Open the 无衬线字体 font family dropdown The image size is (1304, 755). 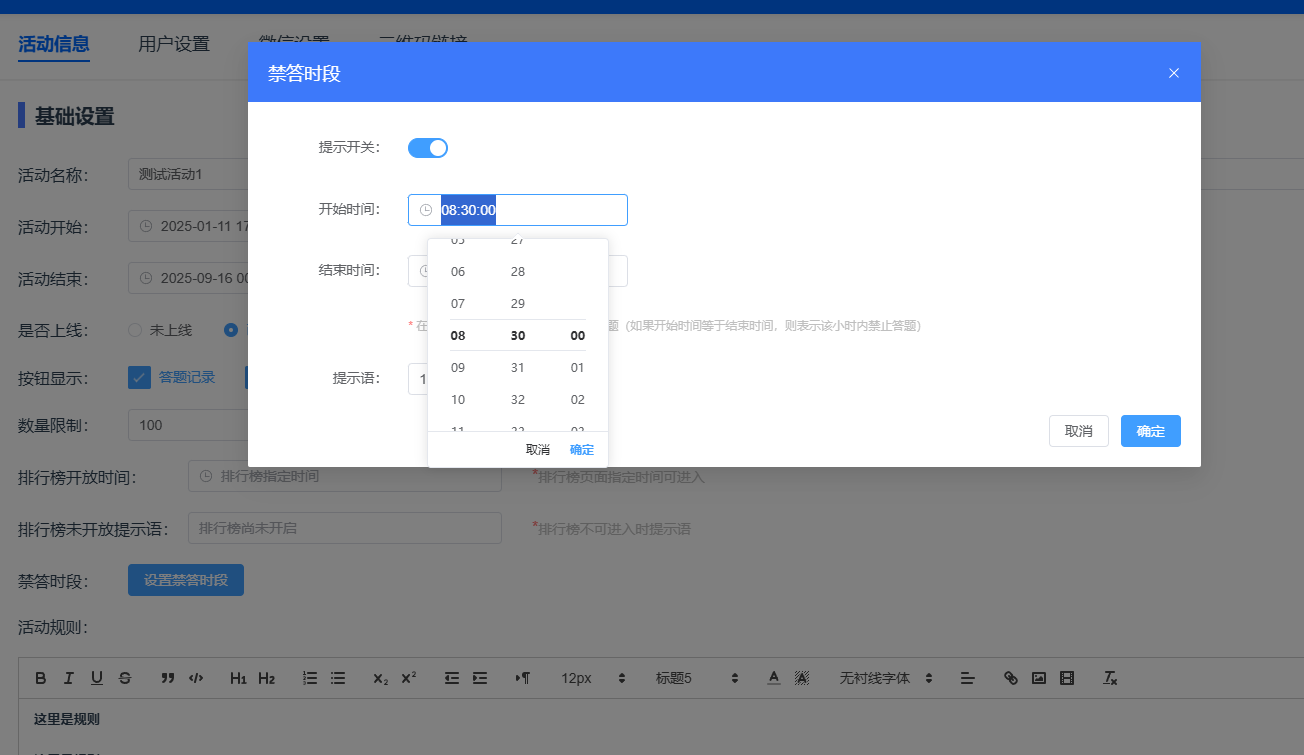tap(887, 678)
